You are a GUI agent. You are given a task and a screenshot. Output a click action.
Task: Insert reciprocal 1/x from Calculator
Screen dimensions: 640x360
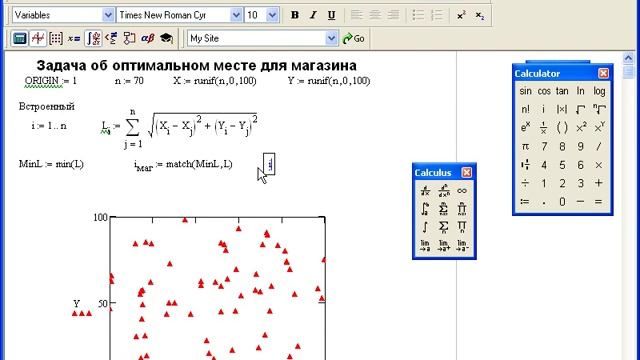coord(544,128)
